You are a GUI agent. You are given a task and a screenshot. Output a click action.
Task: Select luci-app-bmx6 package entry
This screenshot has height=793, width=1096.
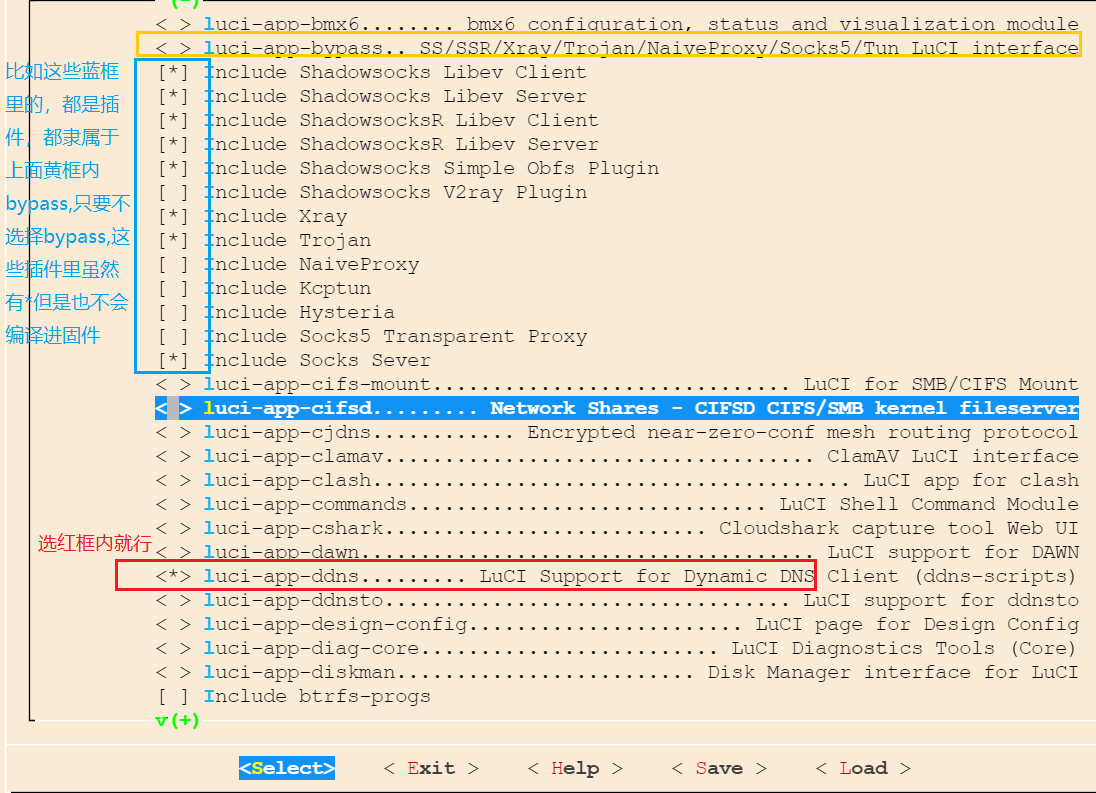(616, 23)
